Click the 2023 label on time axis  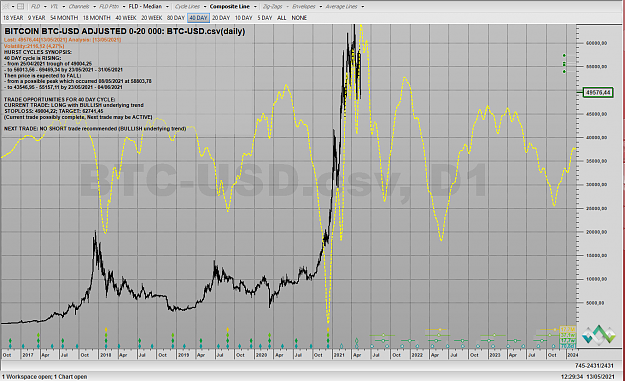(x=495, y=355)
